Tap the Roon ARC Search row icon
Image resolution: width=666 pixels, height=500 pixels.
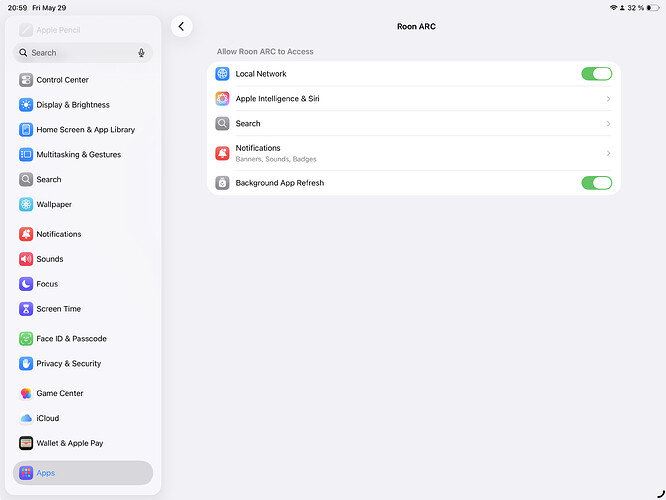click(222, 124)
